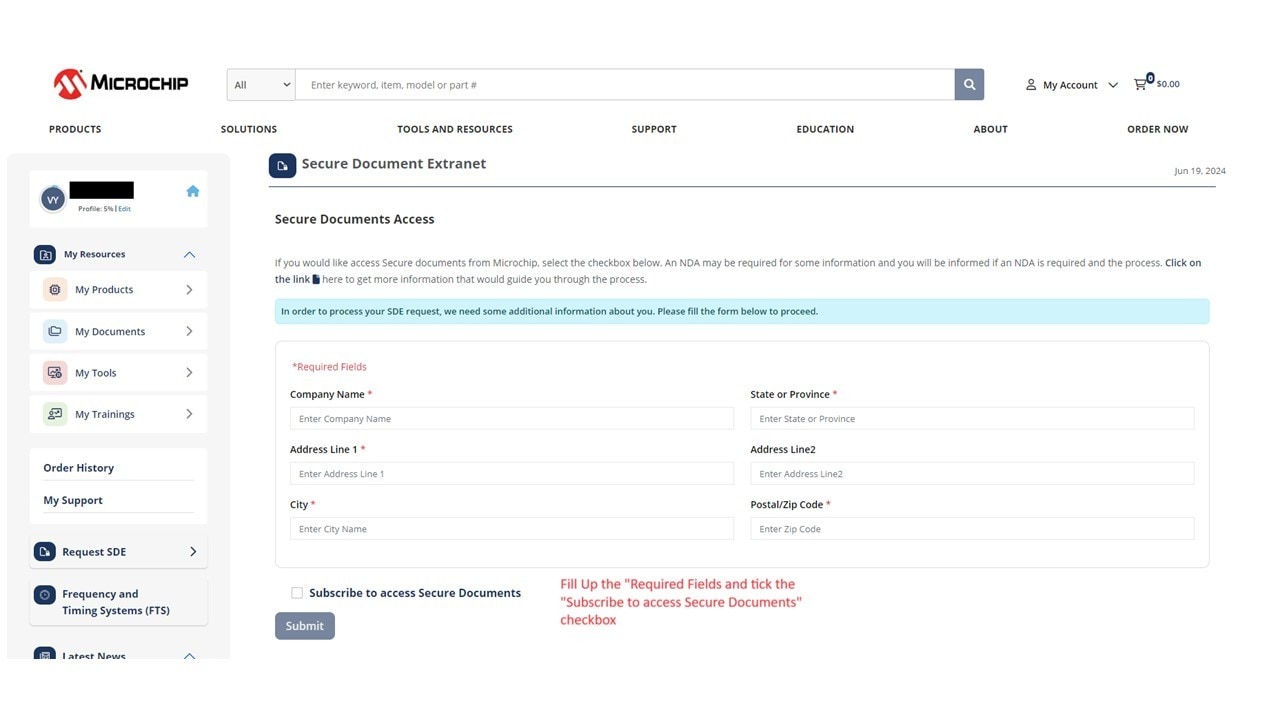
Task: Click the My Account person icon
Action: pyautogui.click(x=1031, y=85)
